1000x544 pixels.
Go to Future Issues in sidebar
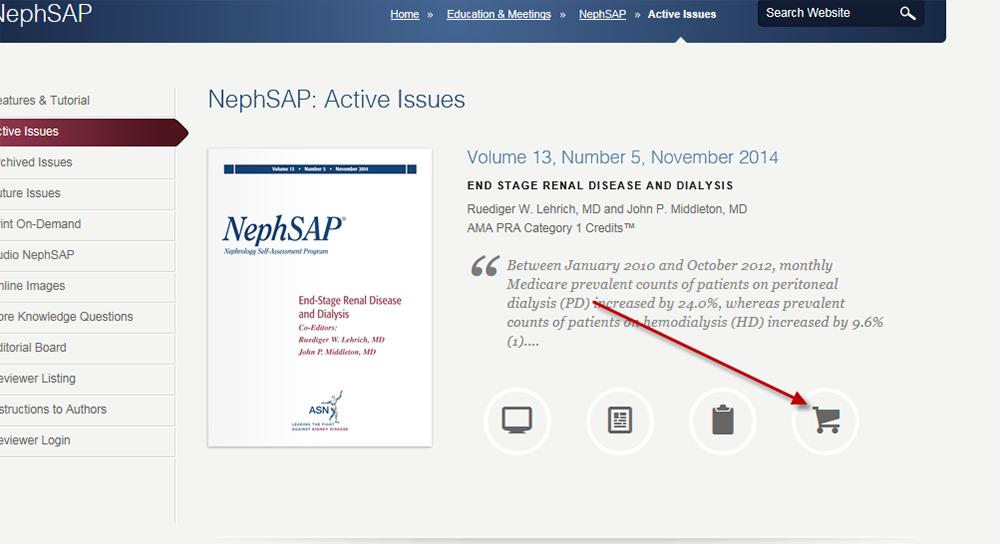pyautogui.click(x=31, y=194)
